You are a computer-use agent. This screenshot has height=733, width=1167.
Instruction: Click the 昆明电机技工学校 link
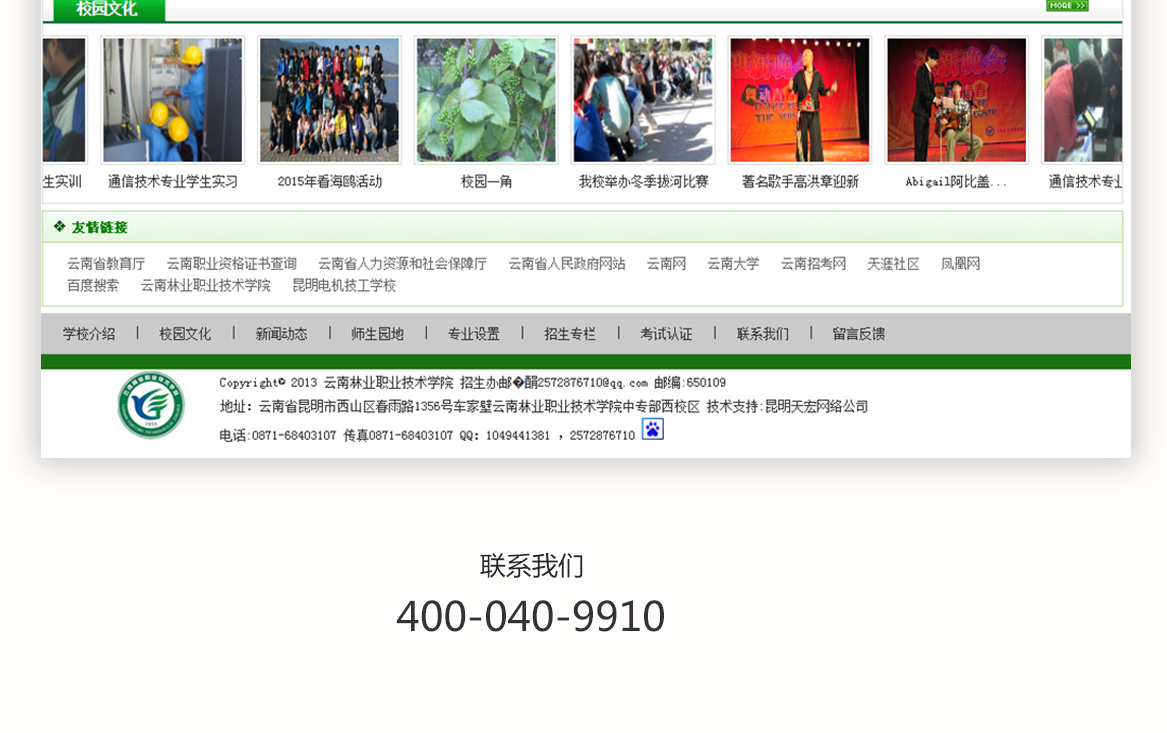pos(344,286)
